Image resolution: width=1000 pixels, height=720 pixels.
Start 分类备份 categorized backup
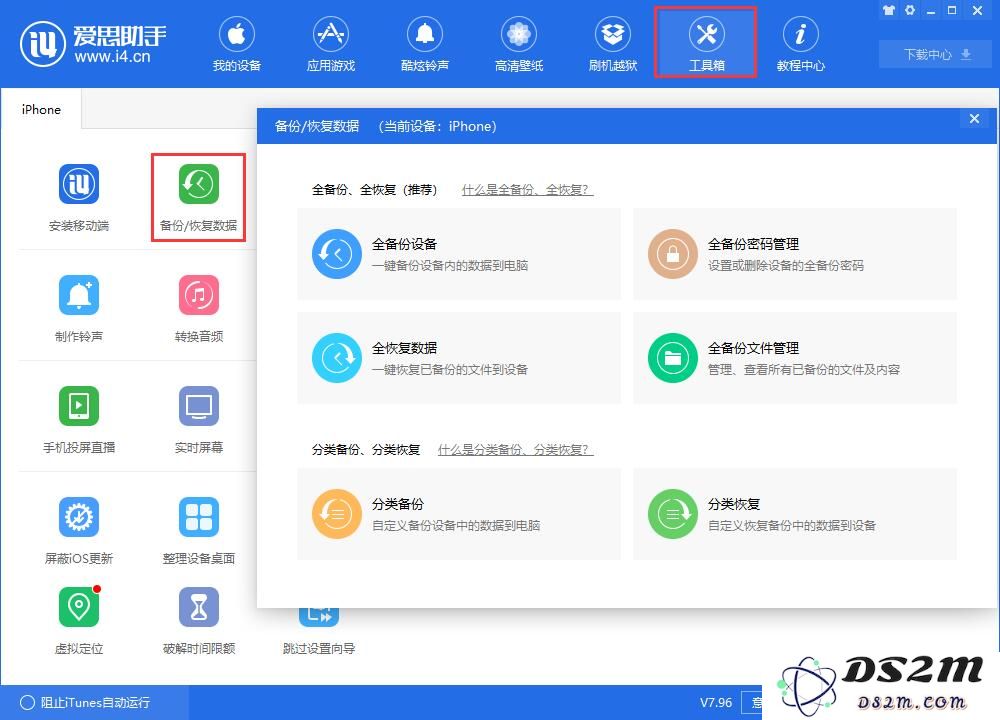(459, 514)
